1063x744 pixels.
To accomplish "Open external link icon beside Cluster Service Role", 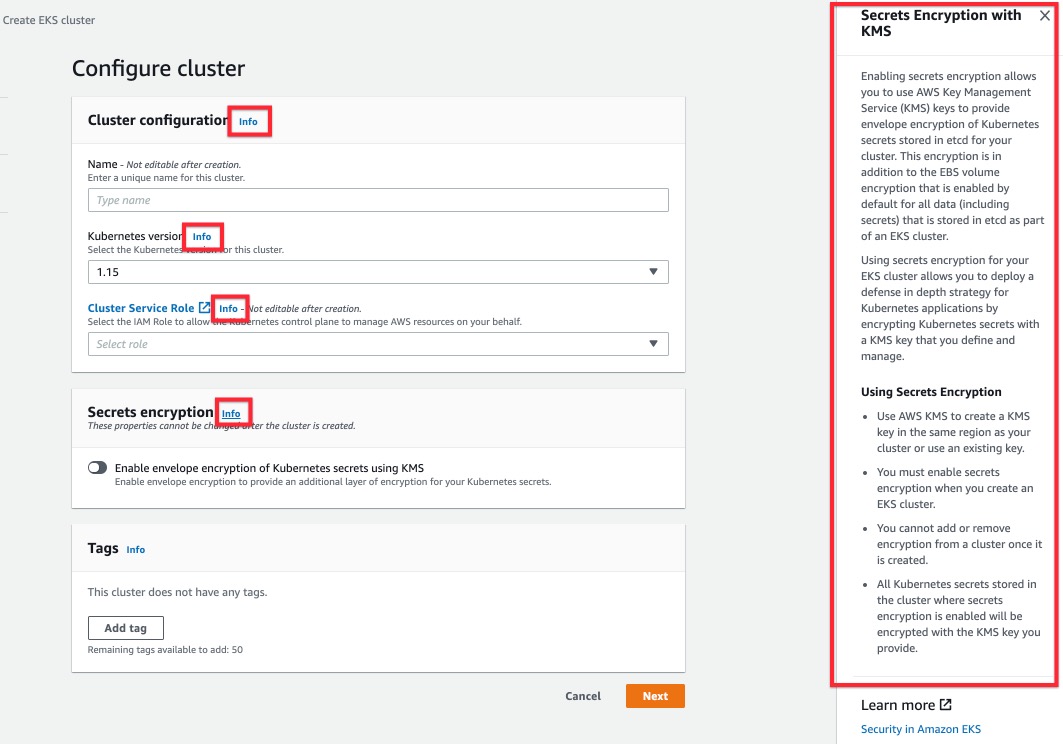I will click(x=204, y=307).
